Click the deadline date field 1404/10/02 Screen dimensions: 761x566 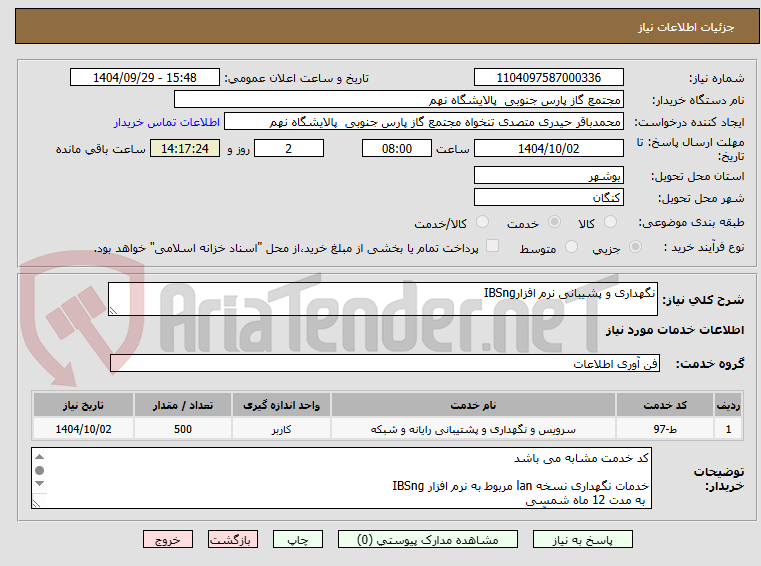click(x=548, y=149)
